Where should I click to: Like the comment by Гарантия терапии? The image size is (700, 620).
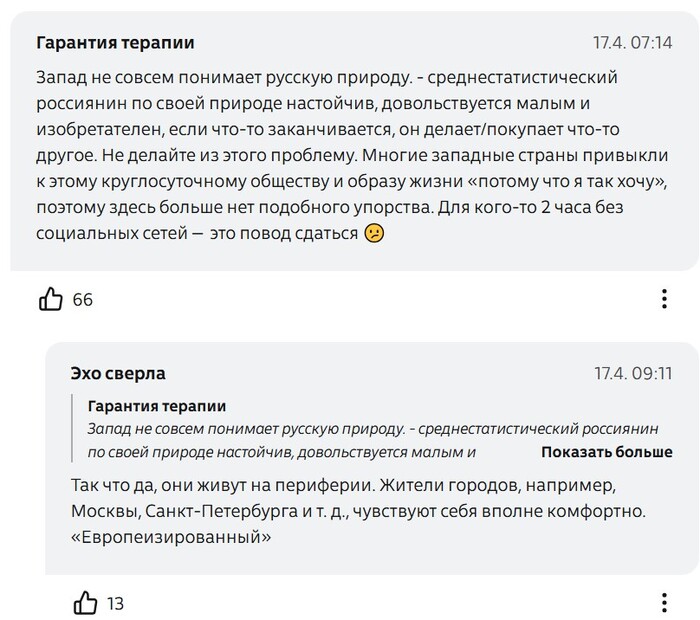49,298
